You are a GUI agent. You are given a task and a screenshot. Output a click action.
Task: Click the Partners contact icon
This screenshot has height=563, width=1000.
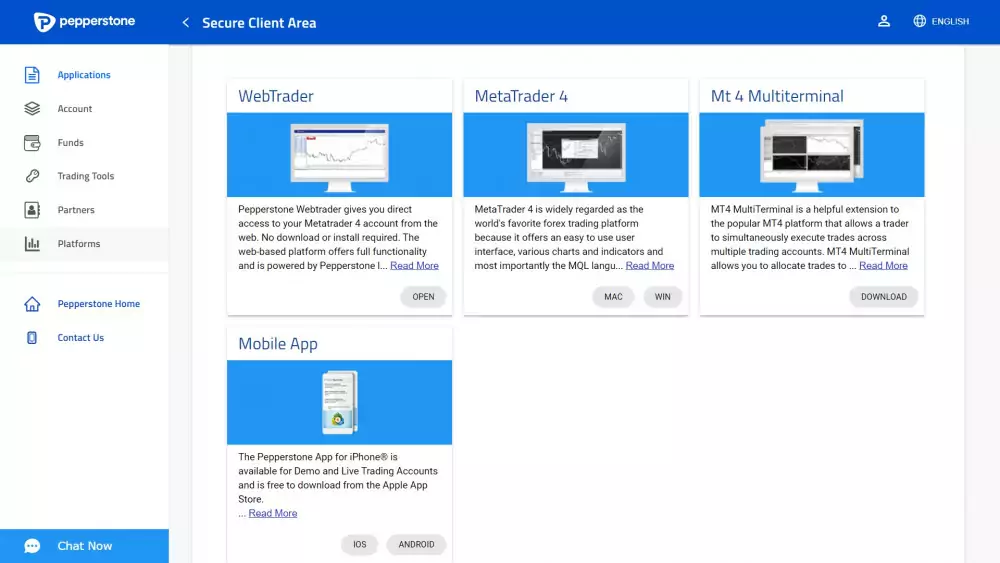[x=32, y=210]
